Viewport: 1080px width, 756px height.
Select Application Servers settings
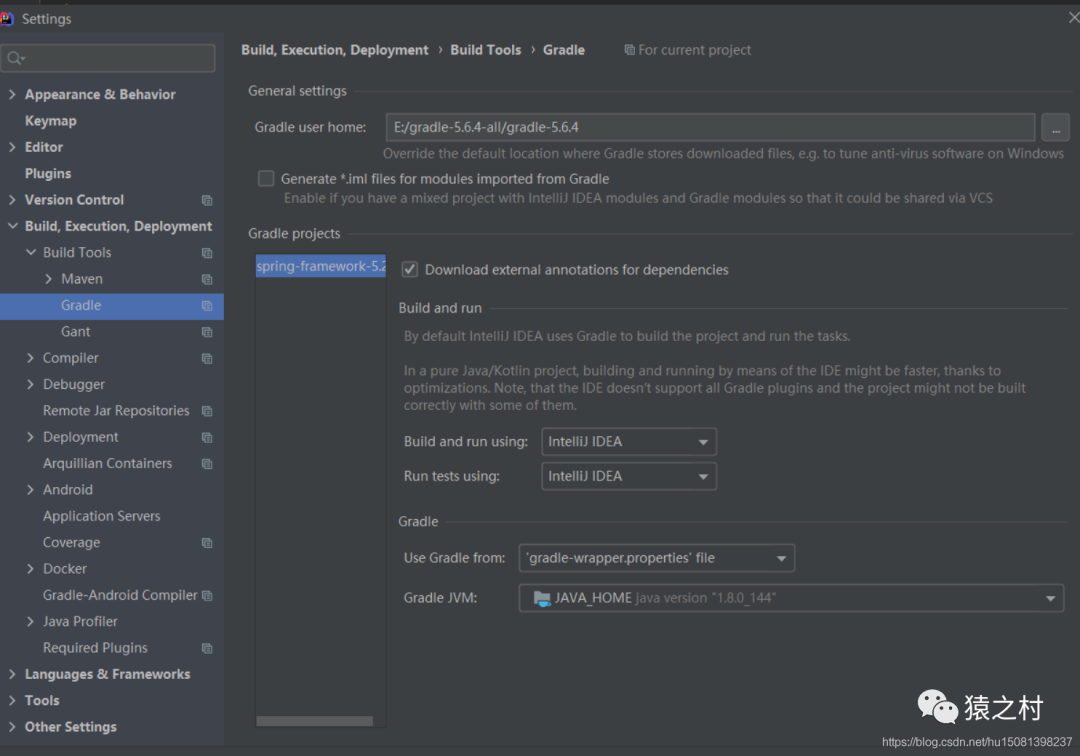point(101,516)
